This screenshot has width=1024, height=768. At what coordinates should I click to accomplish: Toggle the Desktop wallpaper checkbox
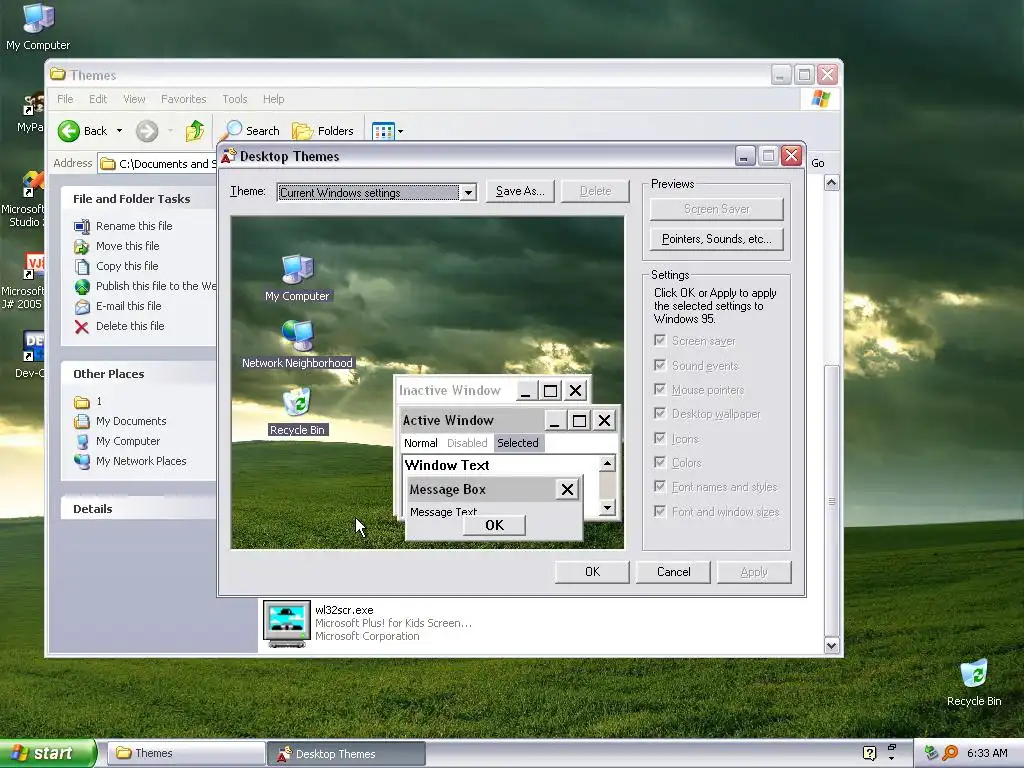pos(660,413)
